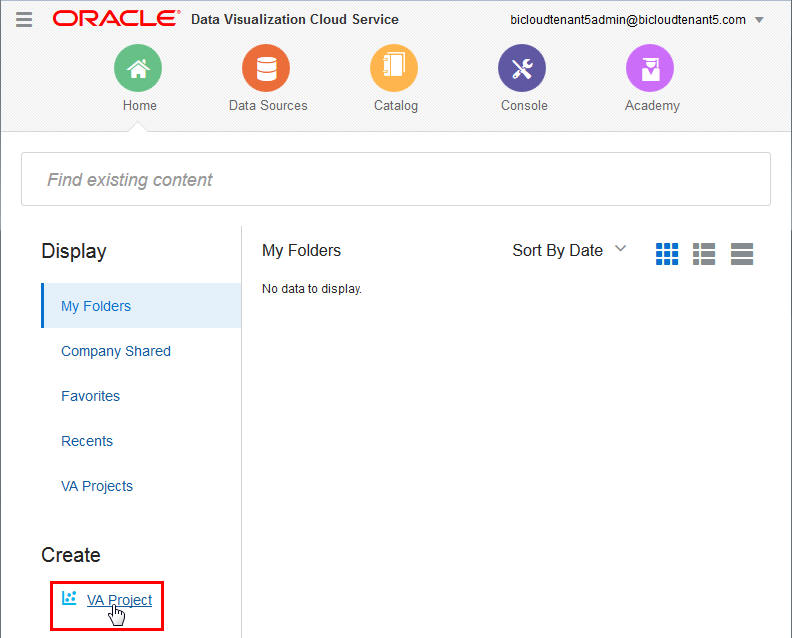Open the hamburger navigation menu
This screenshot has width=792, height=638.
[24, 19]
